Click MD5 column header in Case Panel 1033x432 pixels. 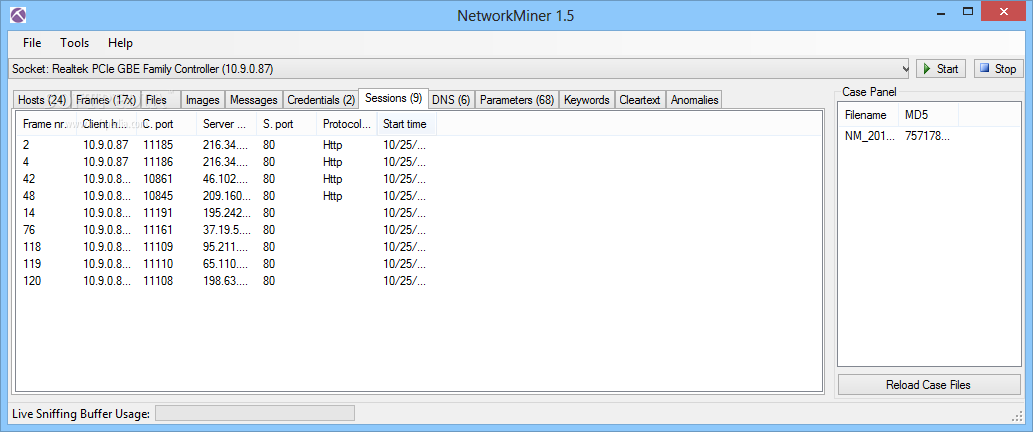[x=928, y=115]
